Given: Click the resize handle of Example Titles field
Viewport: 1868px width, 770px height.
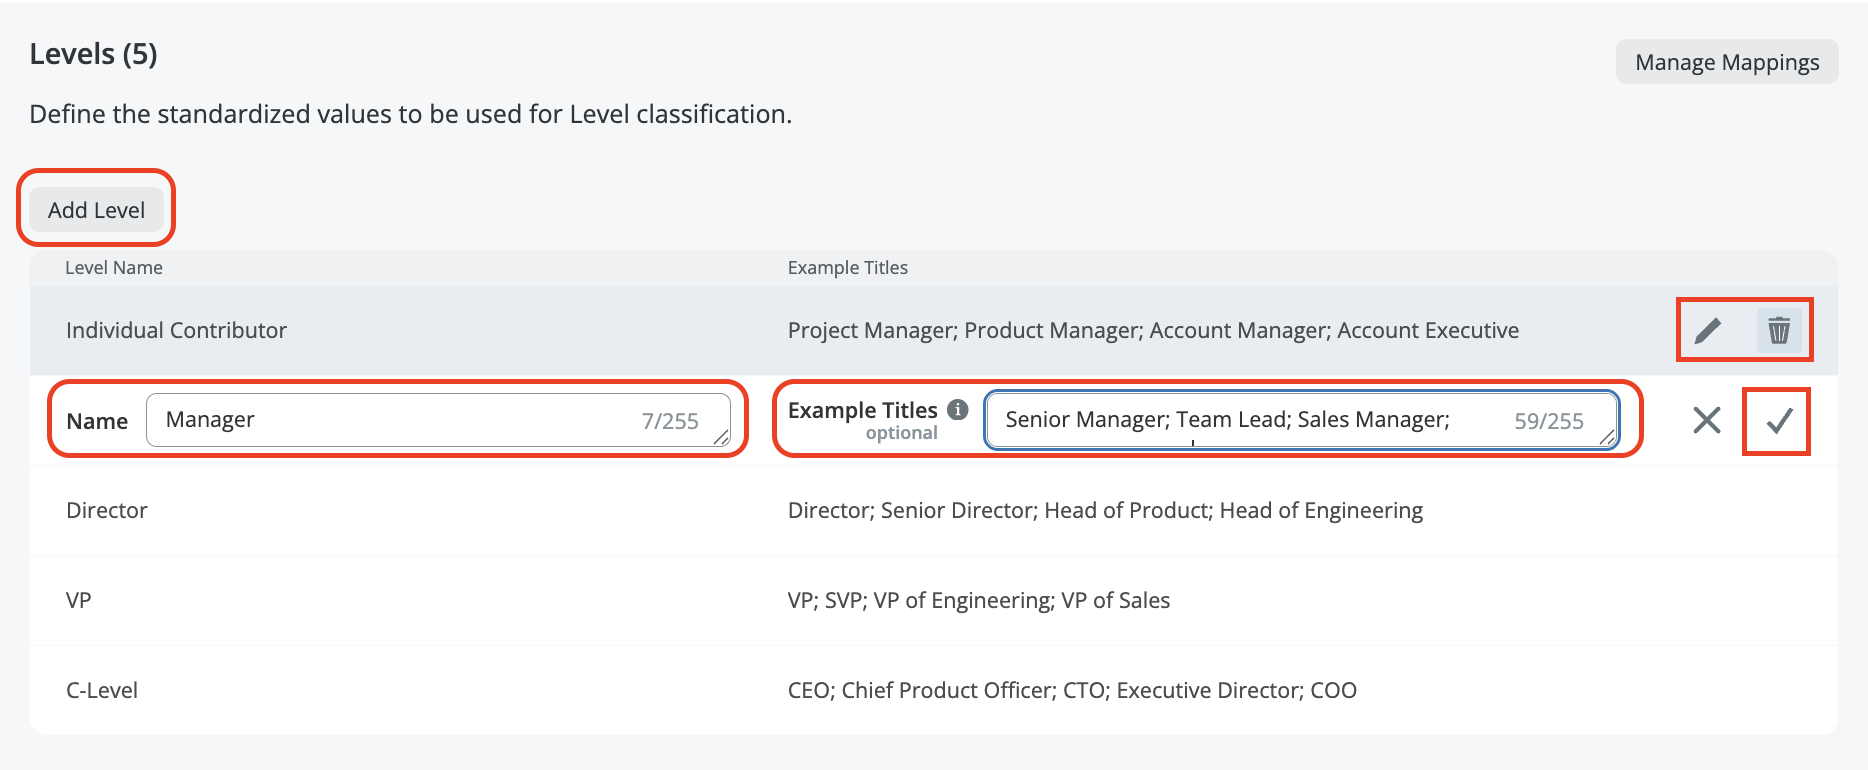Looking at the screenshot, I should click(1607, 438).
